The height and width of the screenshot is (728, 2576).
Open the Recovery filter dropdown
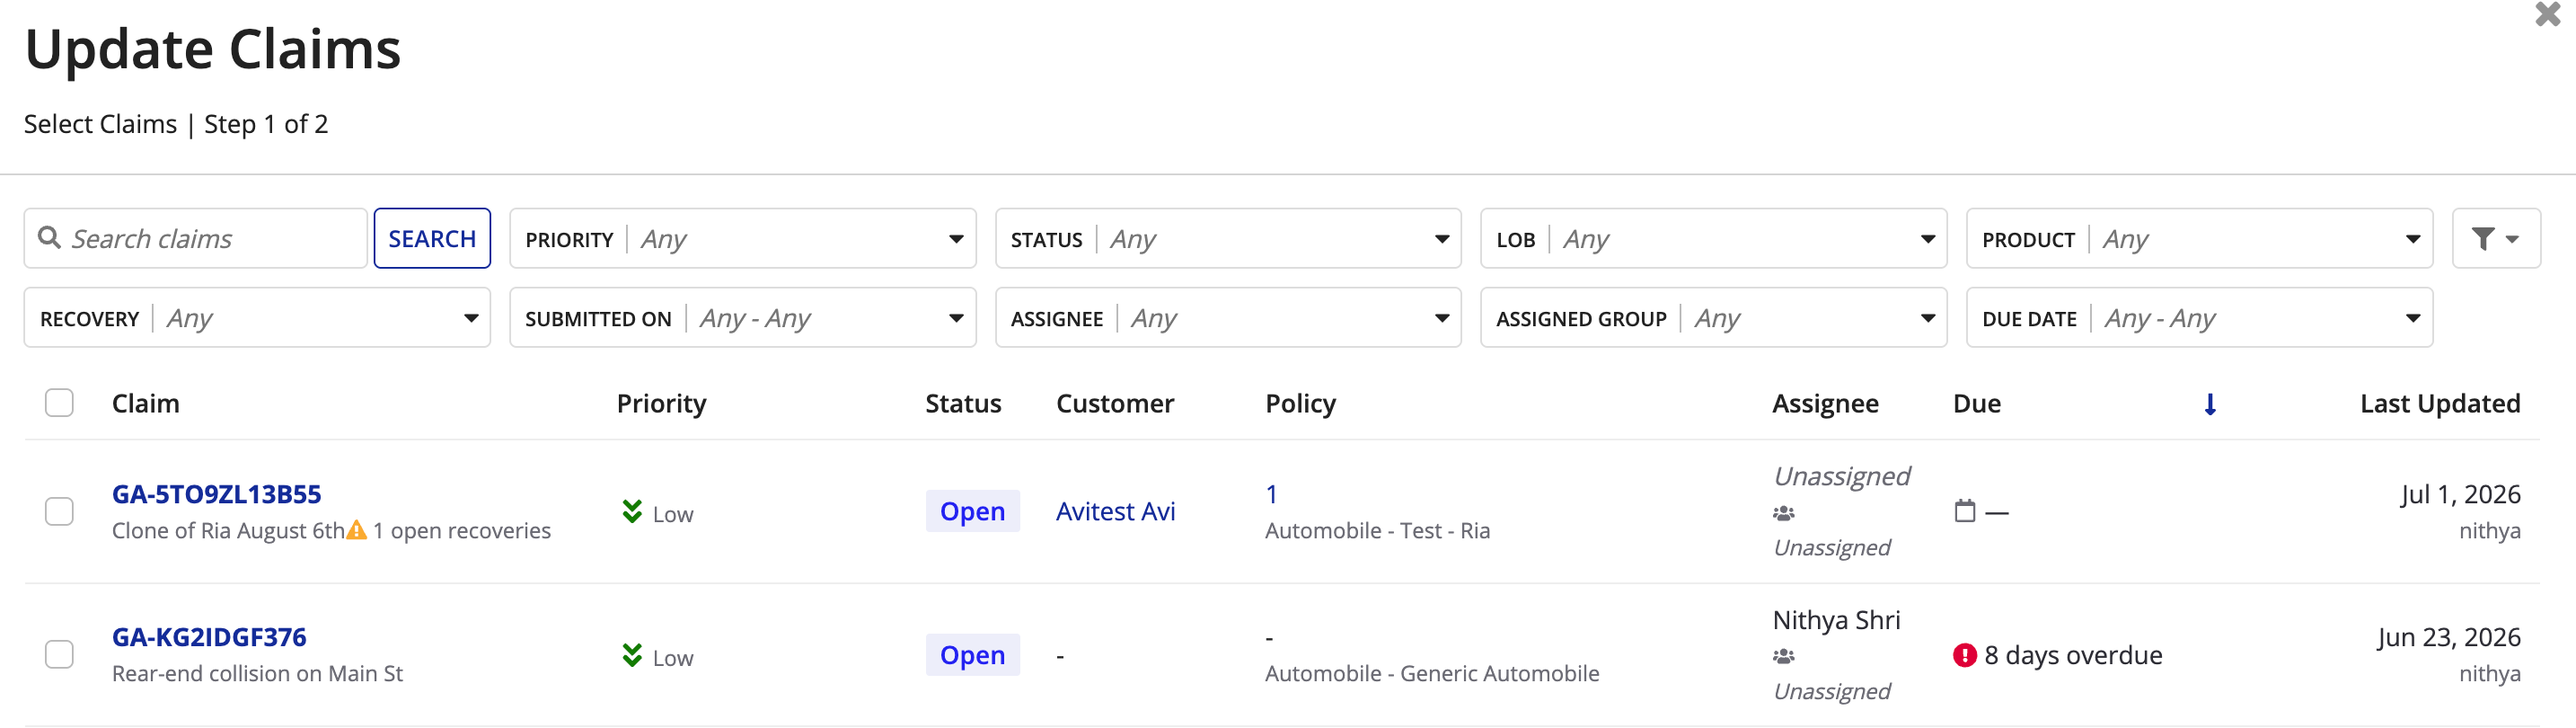pyautogui.click(x=257, y=318)
